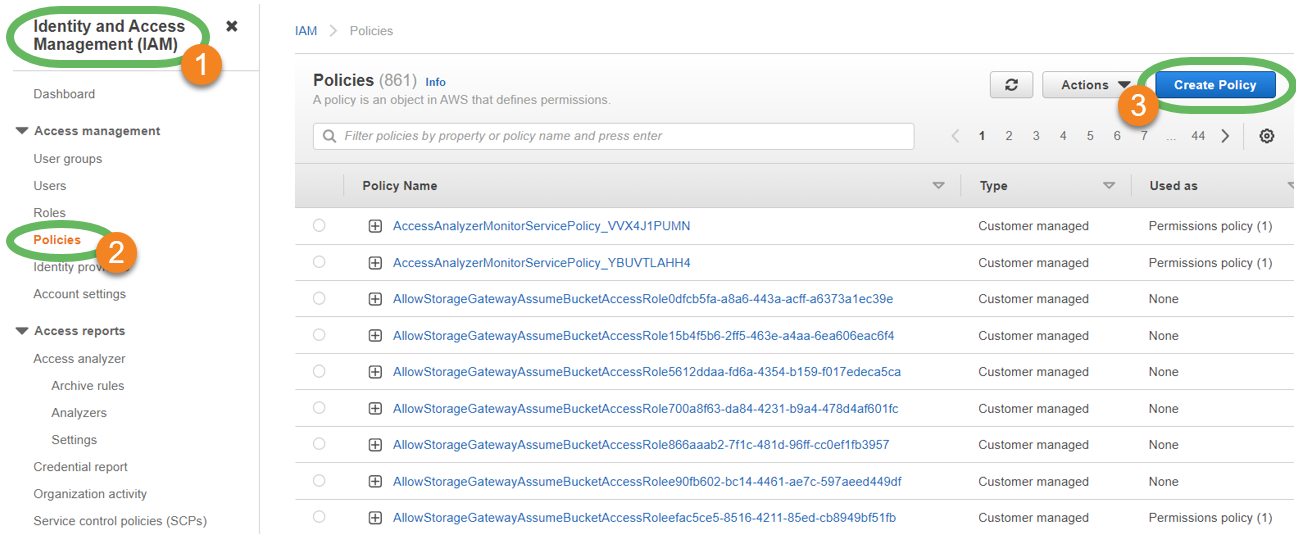Expand AccessAnalyzerMonitorServicePolicy_VVX4J1PUMN plus icon
The width and height of the screenshot is (1296, 534).
(375, 226)
